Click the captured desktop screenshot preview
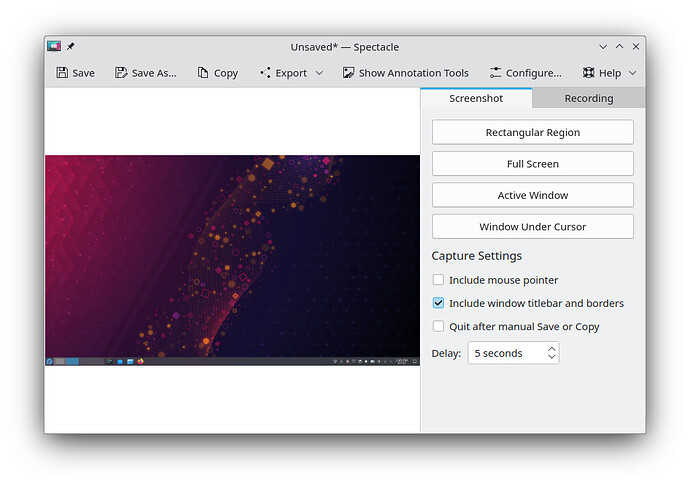The width and height of the screenshot is (690, 486). pos(232,260)
